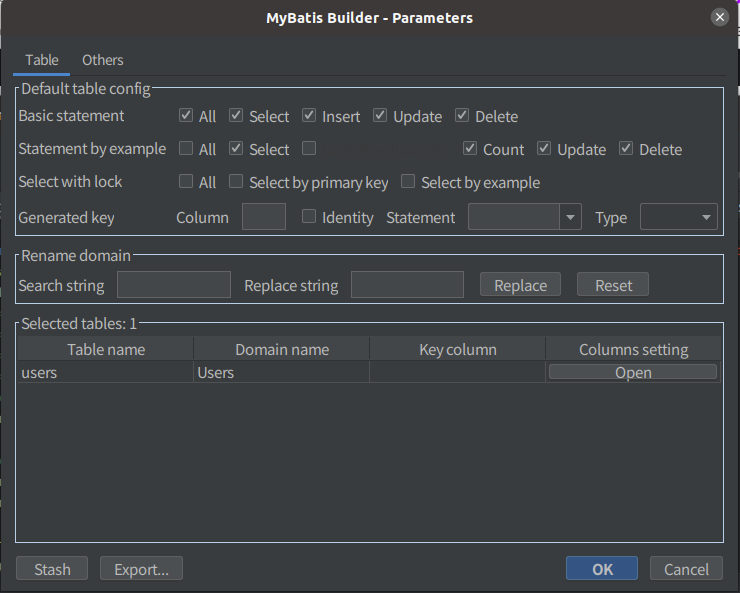Uncheck the Count checkbox

(x=470, y=149)
